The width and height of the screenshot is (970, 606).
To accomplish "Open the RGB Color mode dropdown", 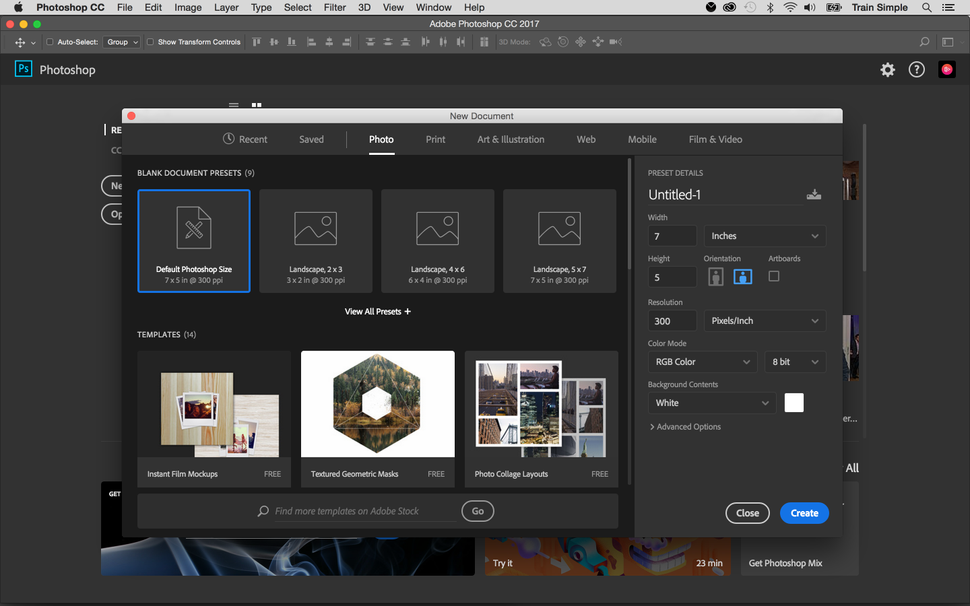I will [702, 361].
